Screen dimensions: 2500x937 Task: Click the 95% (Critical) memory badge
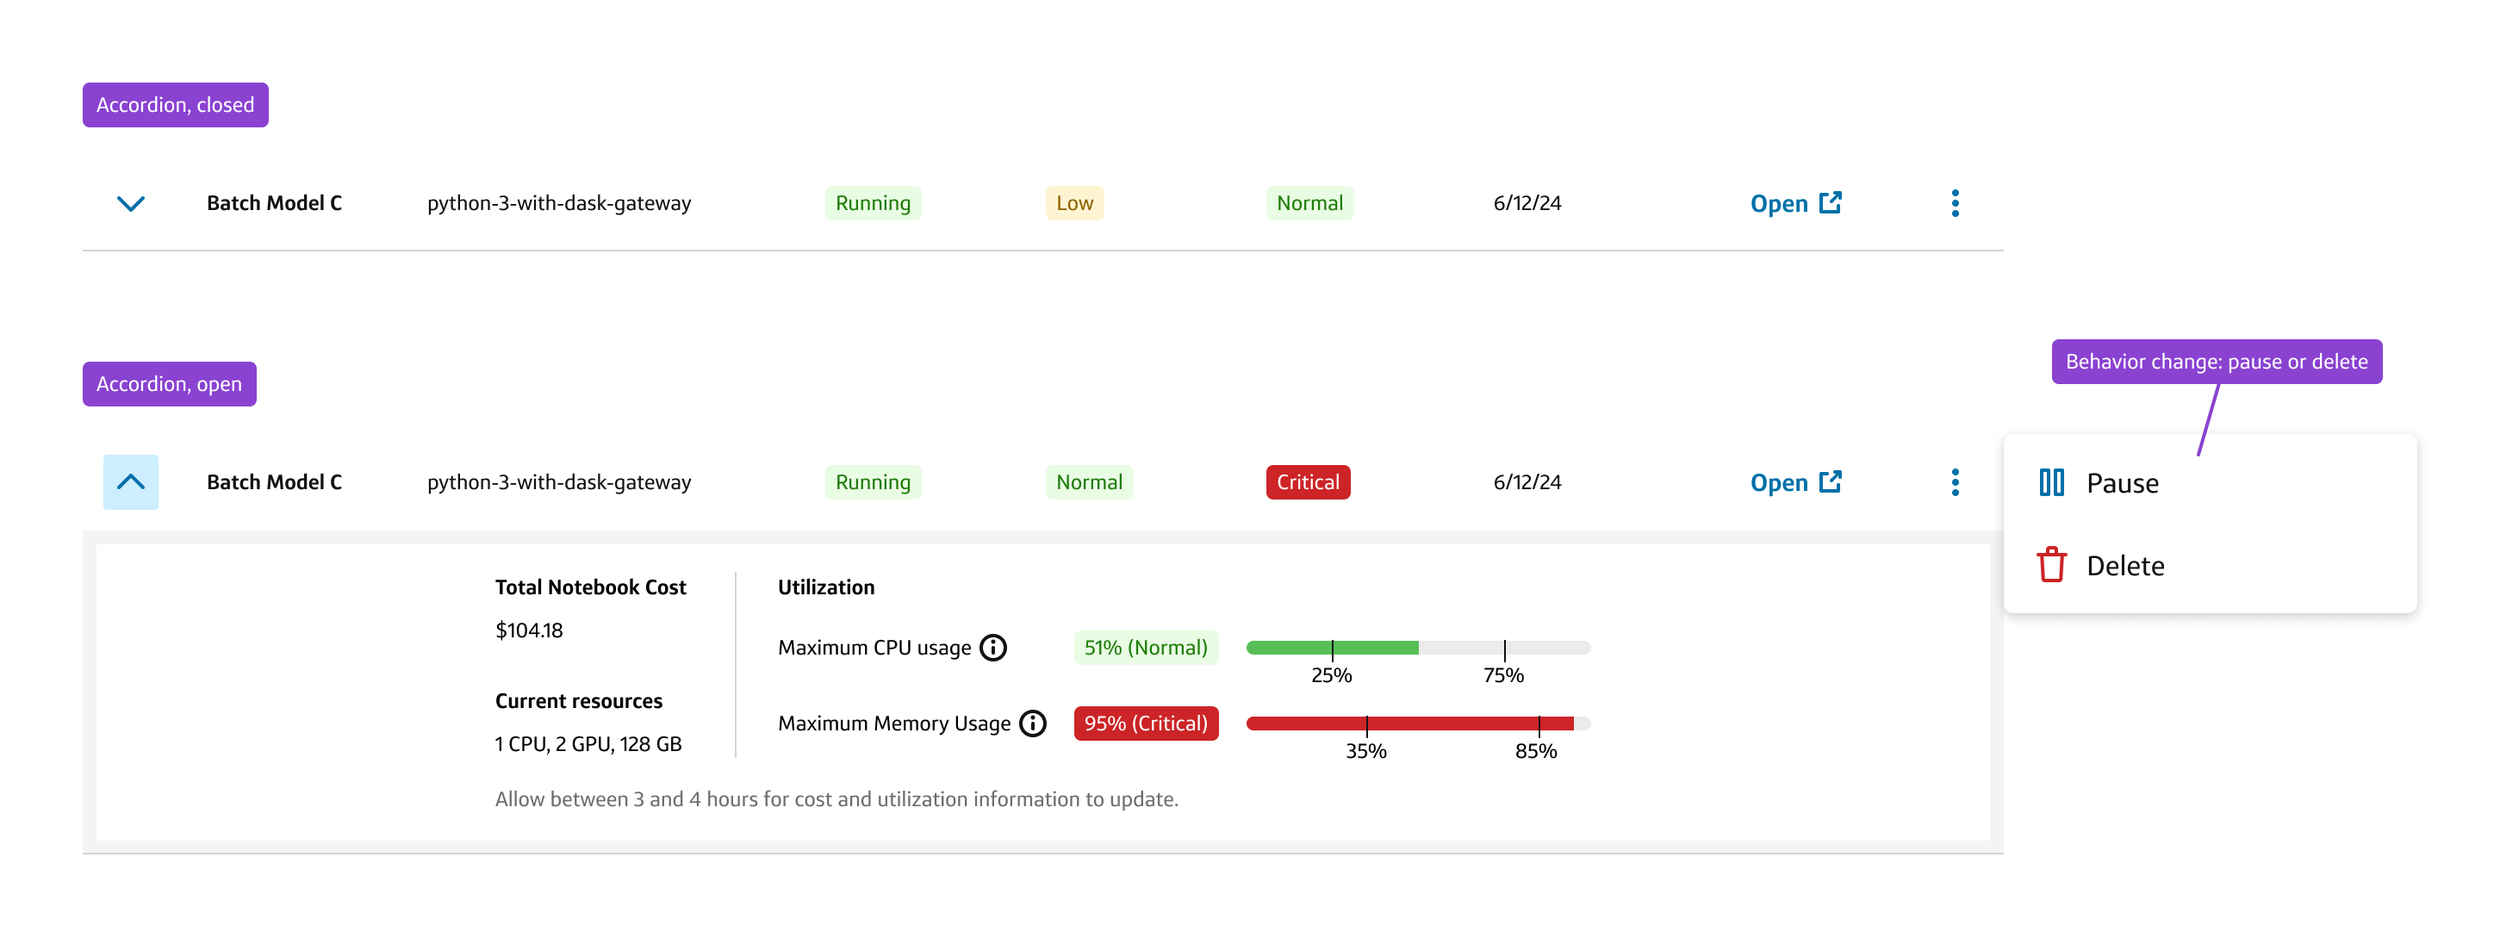(x=1146, y=724)
